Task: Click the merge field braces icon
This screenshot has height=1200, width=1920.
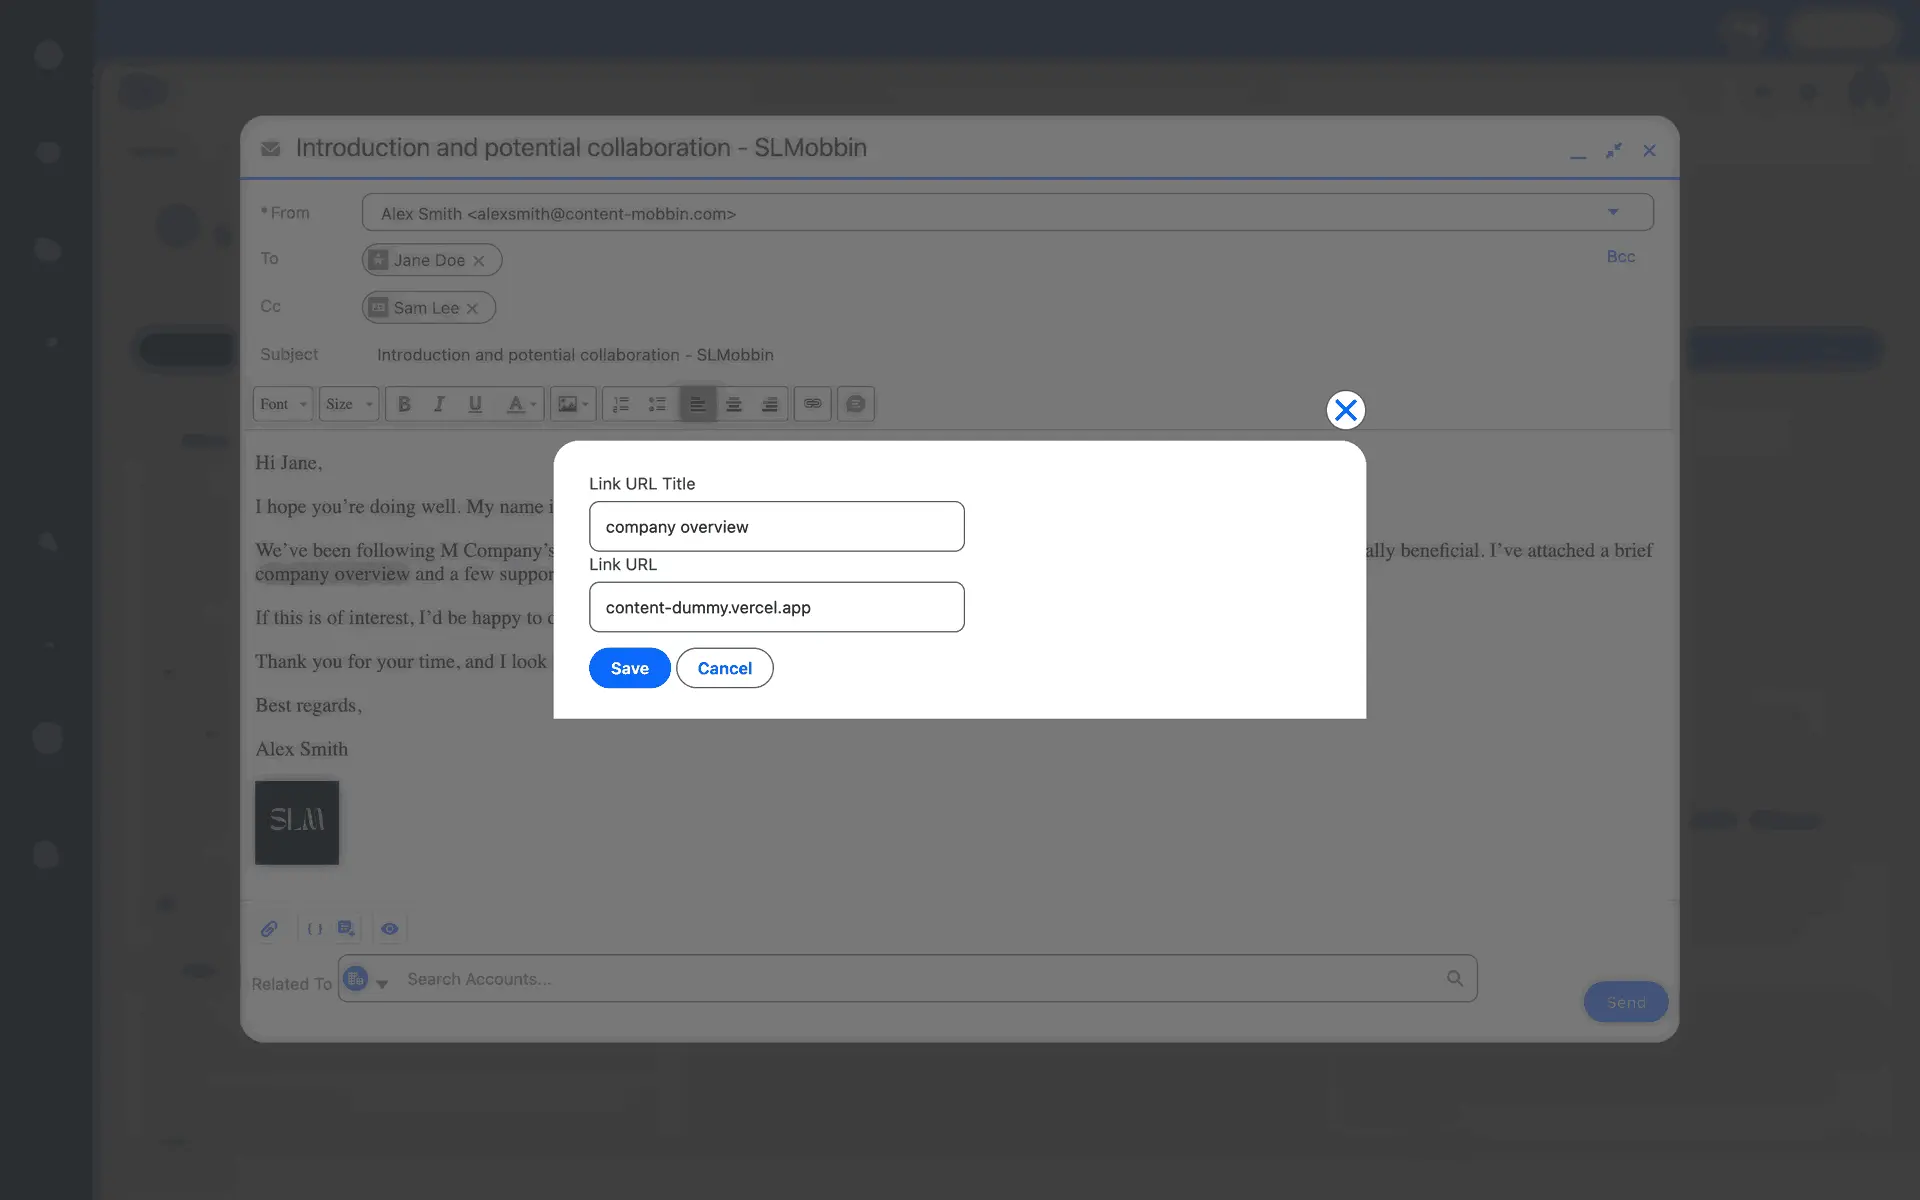Action: [x=314, y=929]
